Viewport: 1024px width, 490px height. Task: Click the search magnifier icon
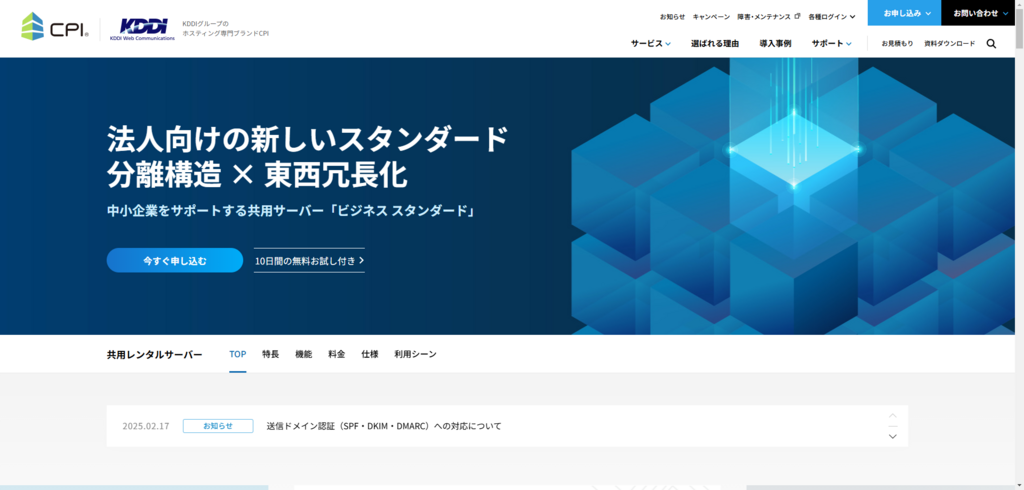tap(991, 44)
